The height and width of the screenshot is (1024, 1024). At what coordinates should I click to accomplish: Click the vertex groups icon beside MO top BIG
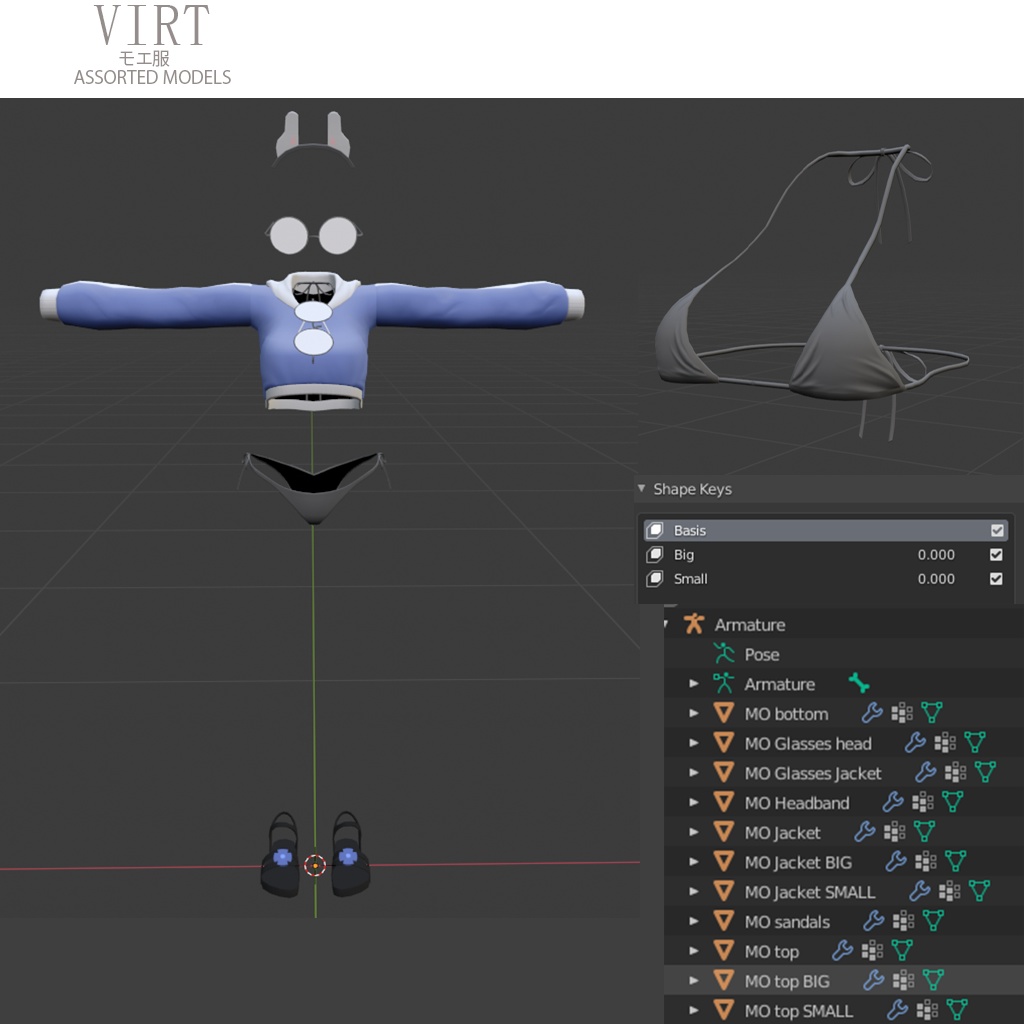[903, 980]
